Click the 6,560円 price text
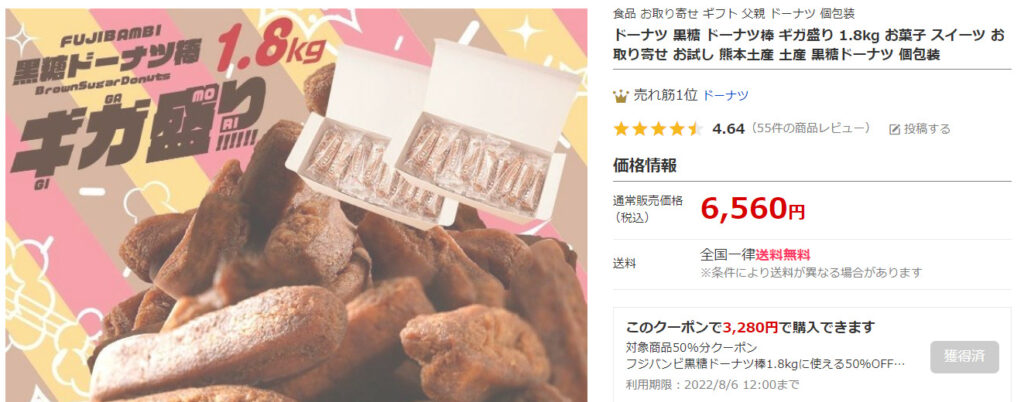 pyautogui.click(x=753, y=208)
